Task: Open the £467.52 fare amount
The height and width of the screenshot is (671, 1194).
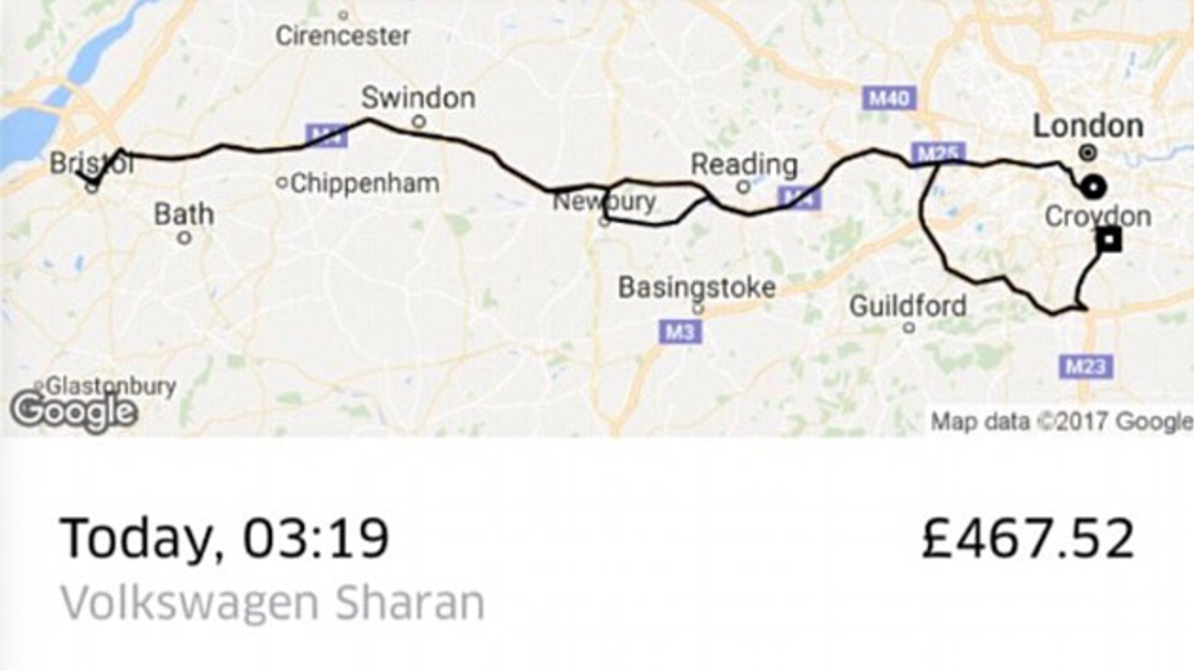Action: (x=1027, y=538)
